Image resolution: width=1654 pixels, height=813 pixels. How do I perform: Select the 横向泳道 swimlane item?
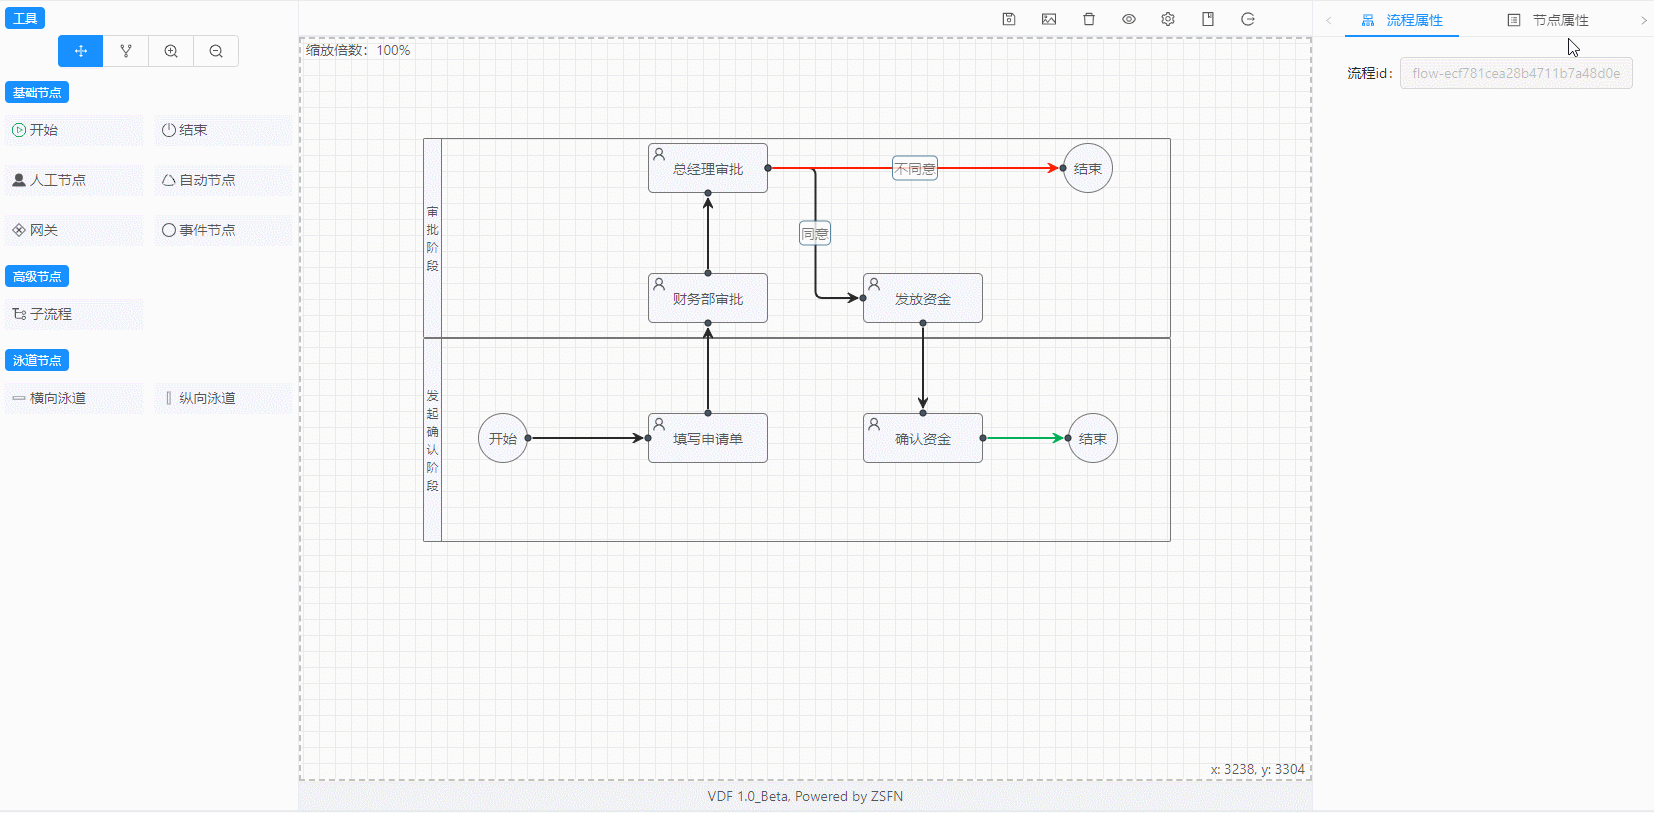74,398
